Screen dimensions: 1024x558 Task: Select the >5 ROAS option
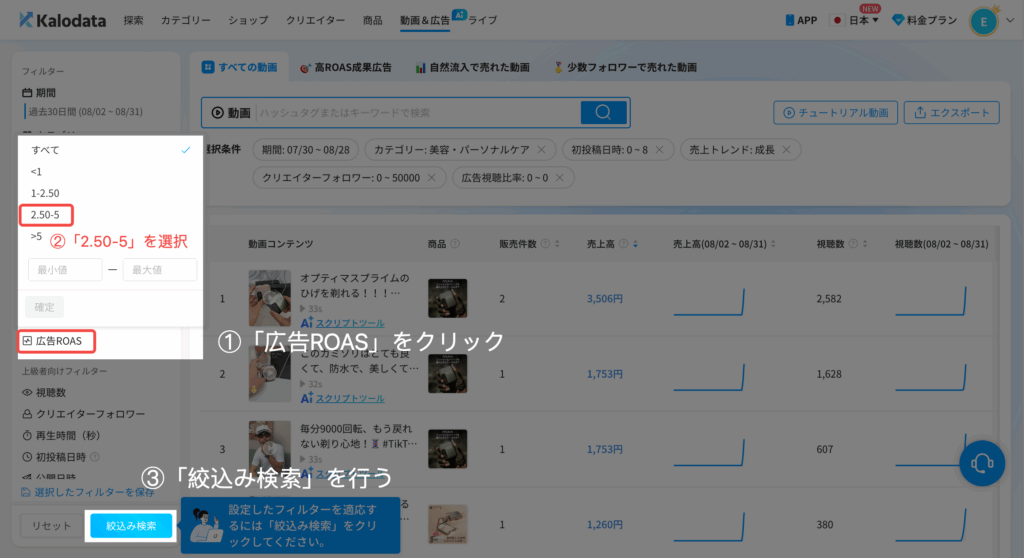(37, 236)
